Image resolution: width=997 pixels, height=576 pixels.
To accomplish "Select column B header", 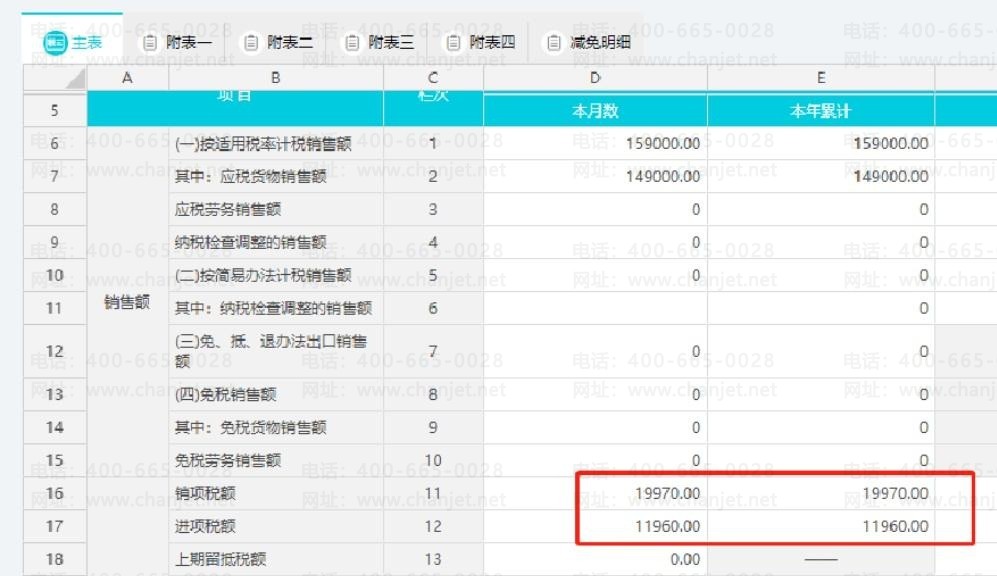I will tap(275, 78).
